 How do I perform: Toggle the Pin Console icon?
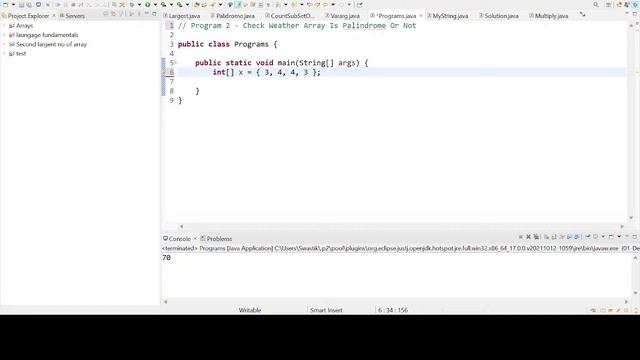tap(588, 237)
